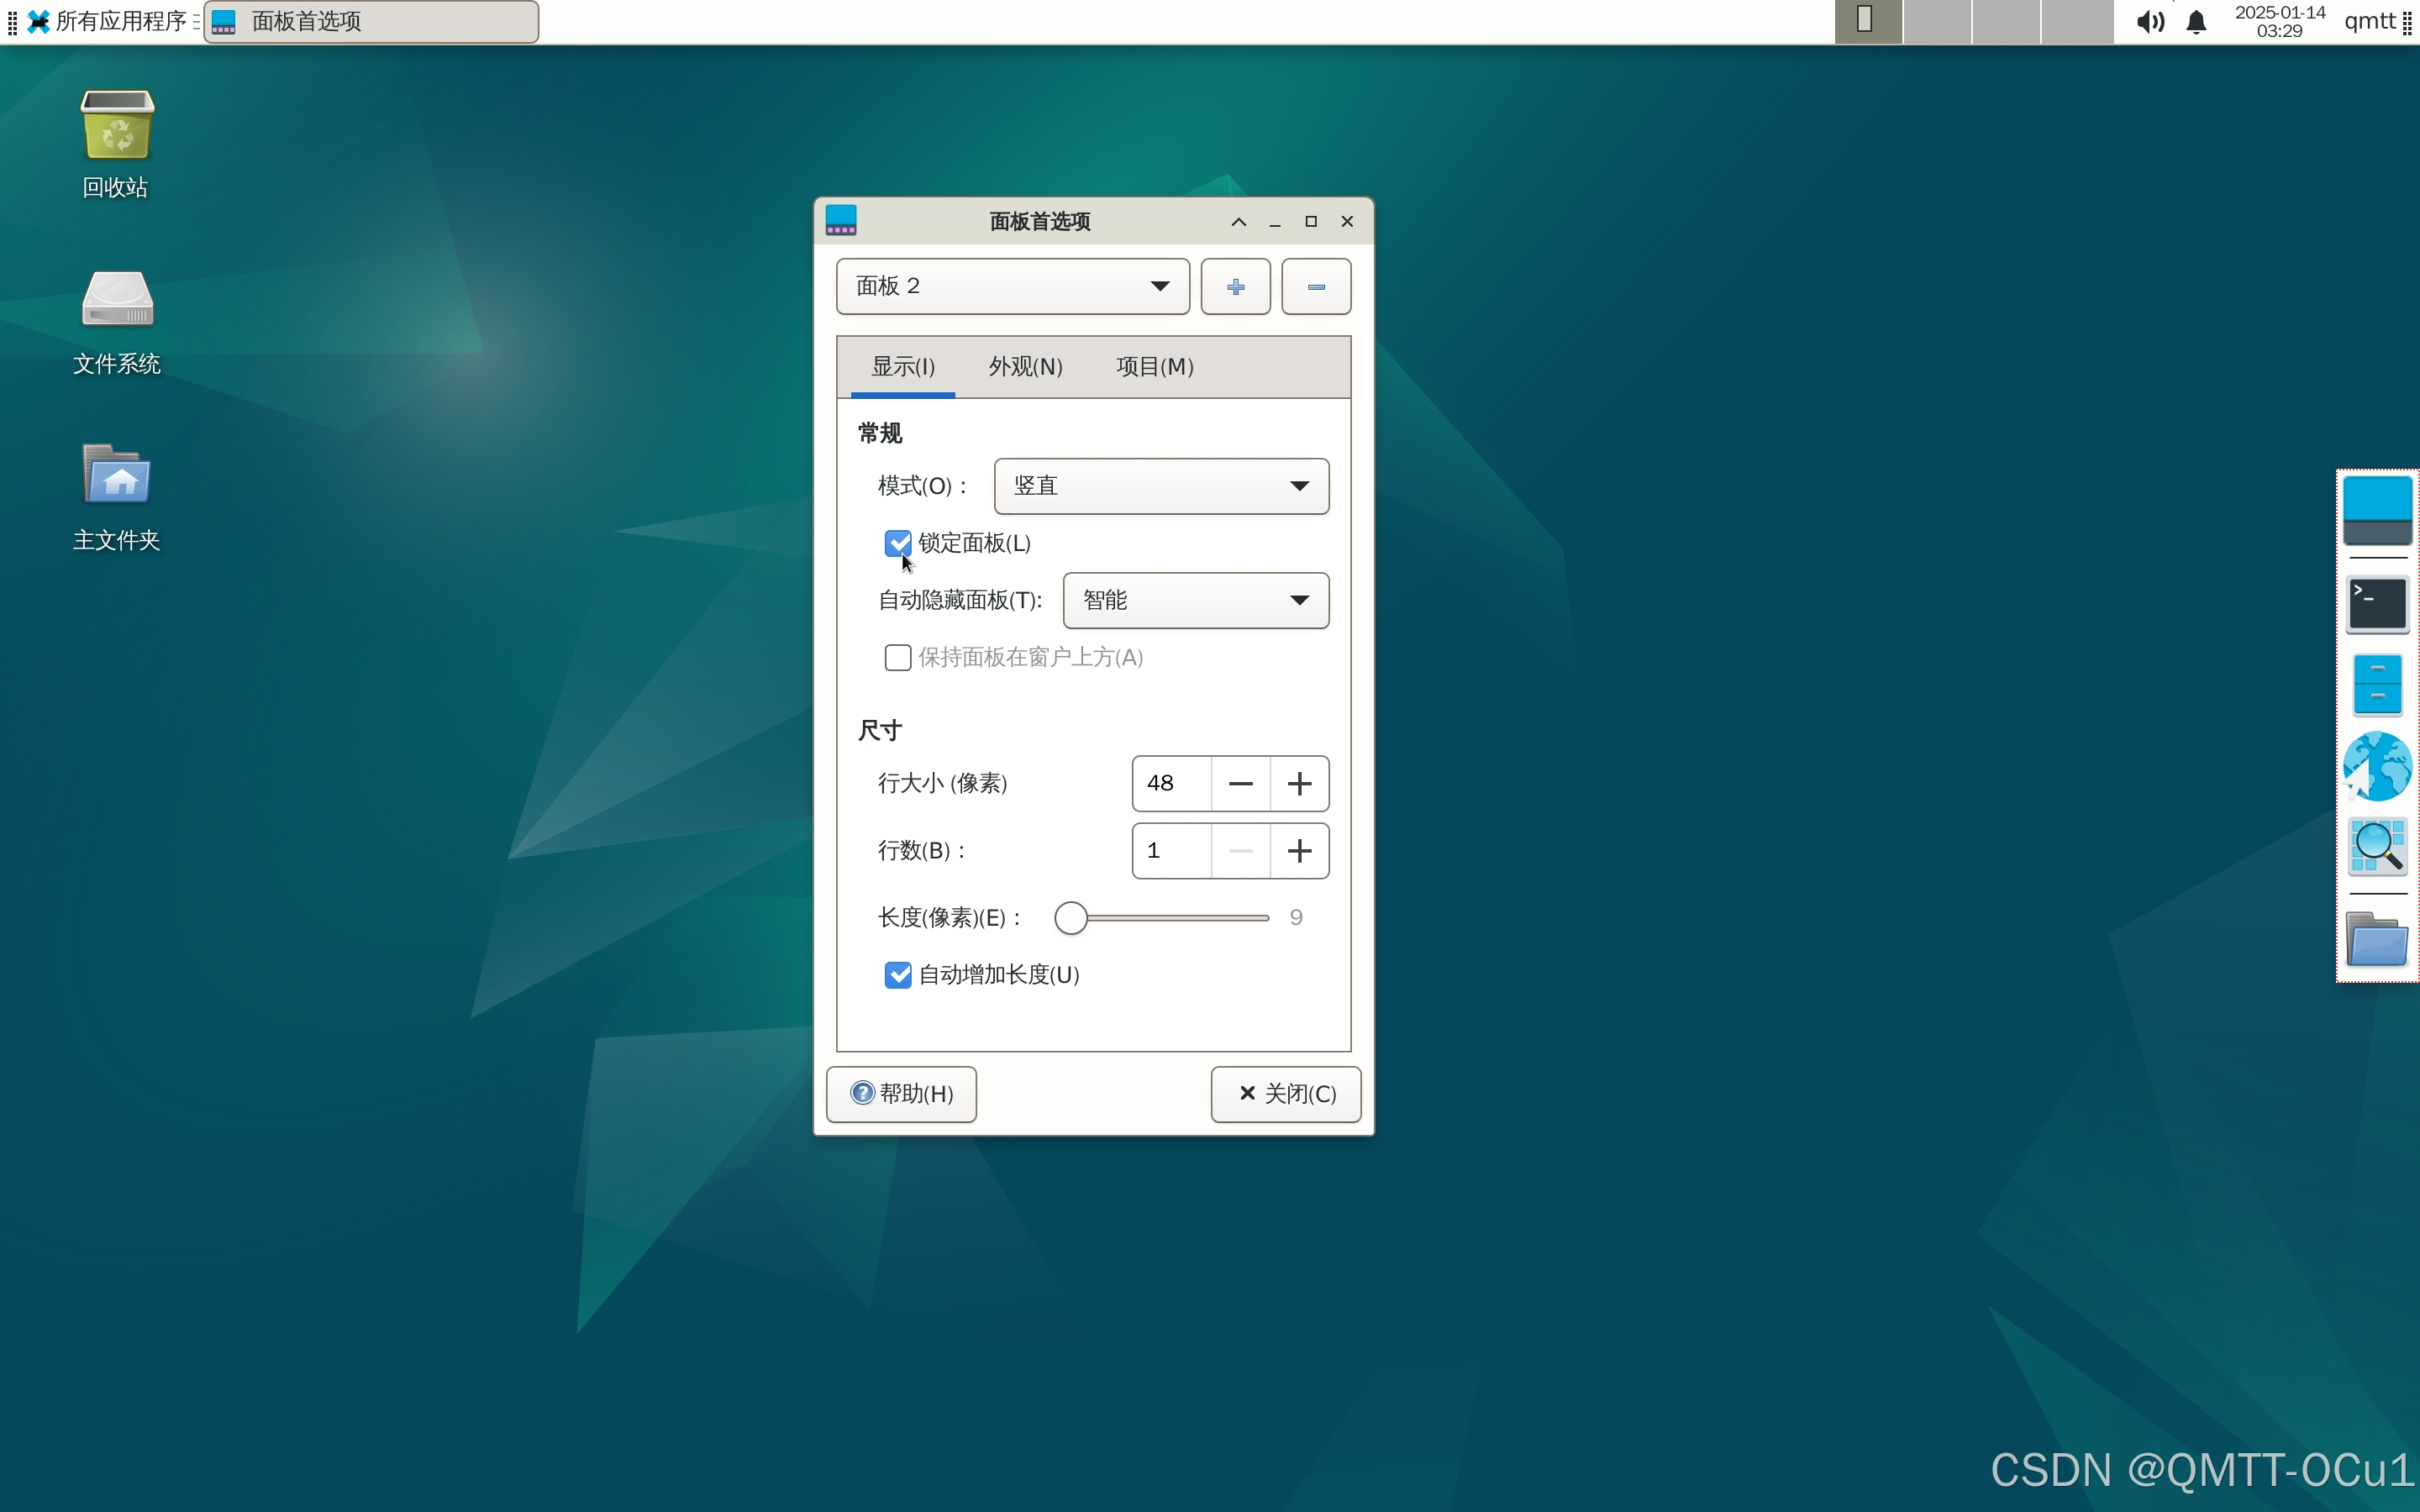Image resolution: width=2420 pixels, height=1512 pixels.
Task: Click the add new panel plus button
Action: coord(1235,287)
